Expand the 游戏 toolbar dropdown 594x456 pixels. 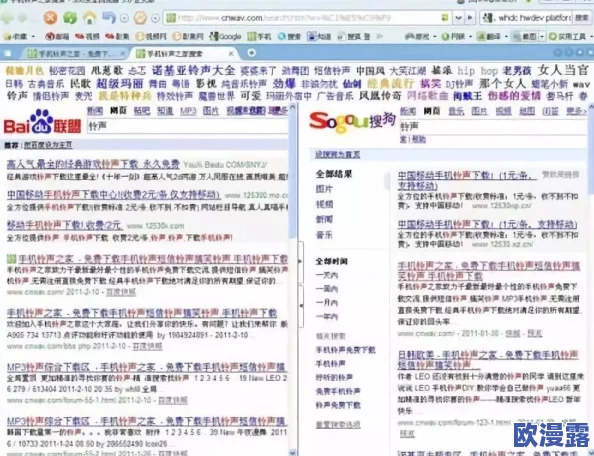pos(434,37)
